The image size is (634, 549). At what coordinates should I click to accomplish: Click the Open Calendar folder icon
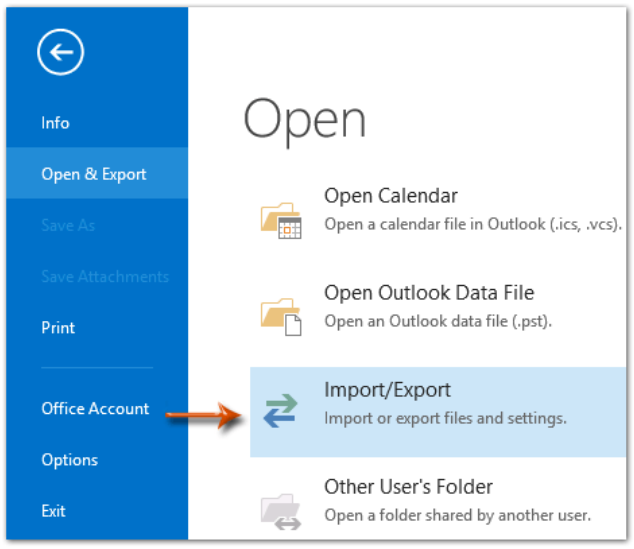[281, 221]
